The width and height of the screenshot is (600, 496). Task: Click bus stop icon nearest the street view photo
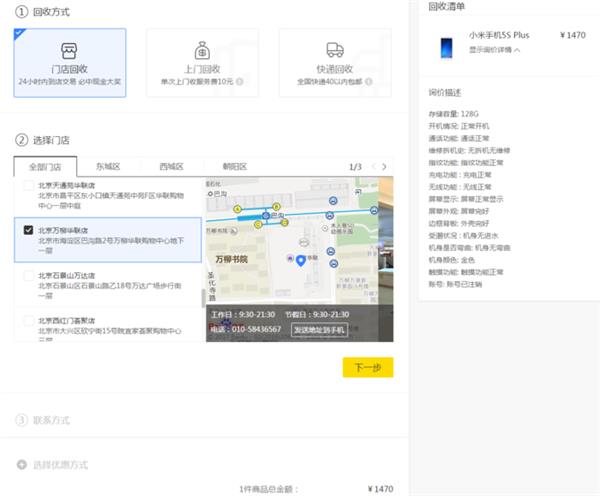374,210
